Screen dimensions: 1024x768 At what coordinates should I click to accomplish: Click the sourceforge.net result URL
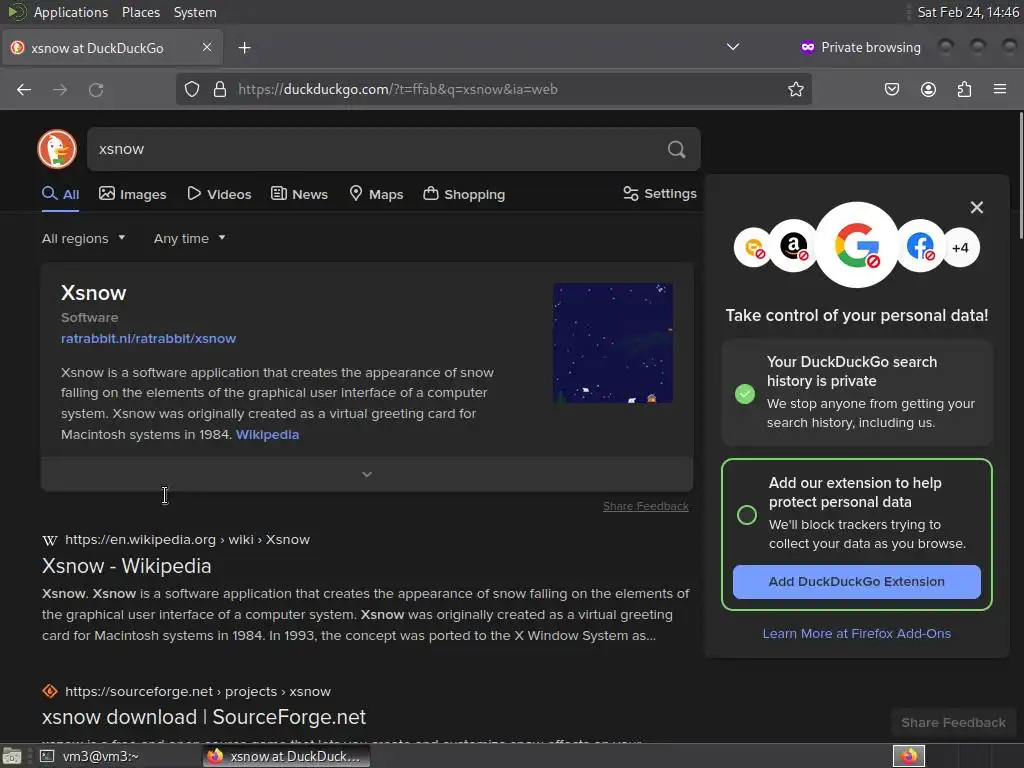click(x=198, y=691)
